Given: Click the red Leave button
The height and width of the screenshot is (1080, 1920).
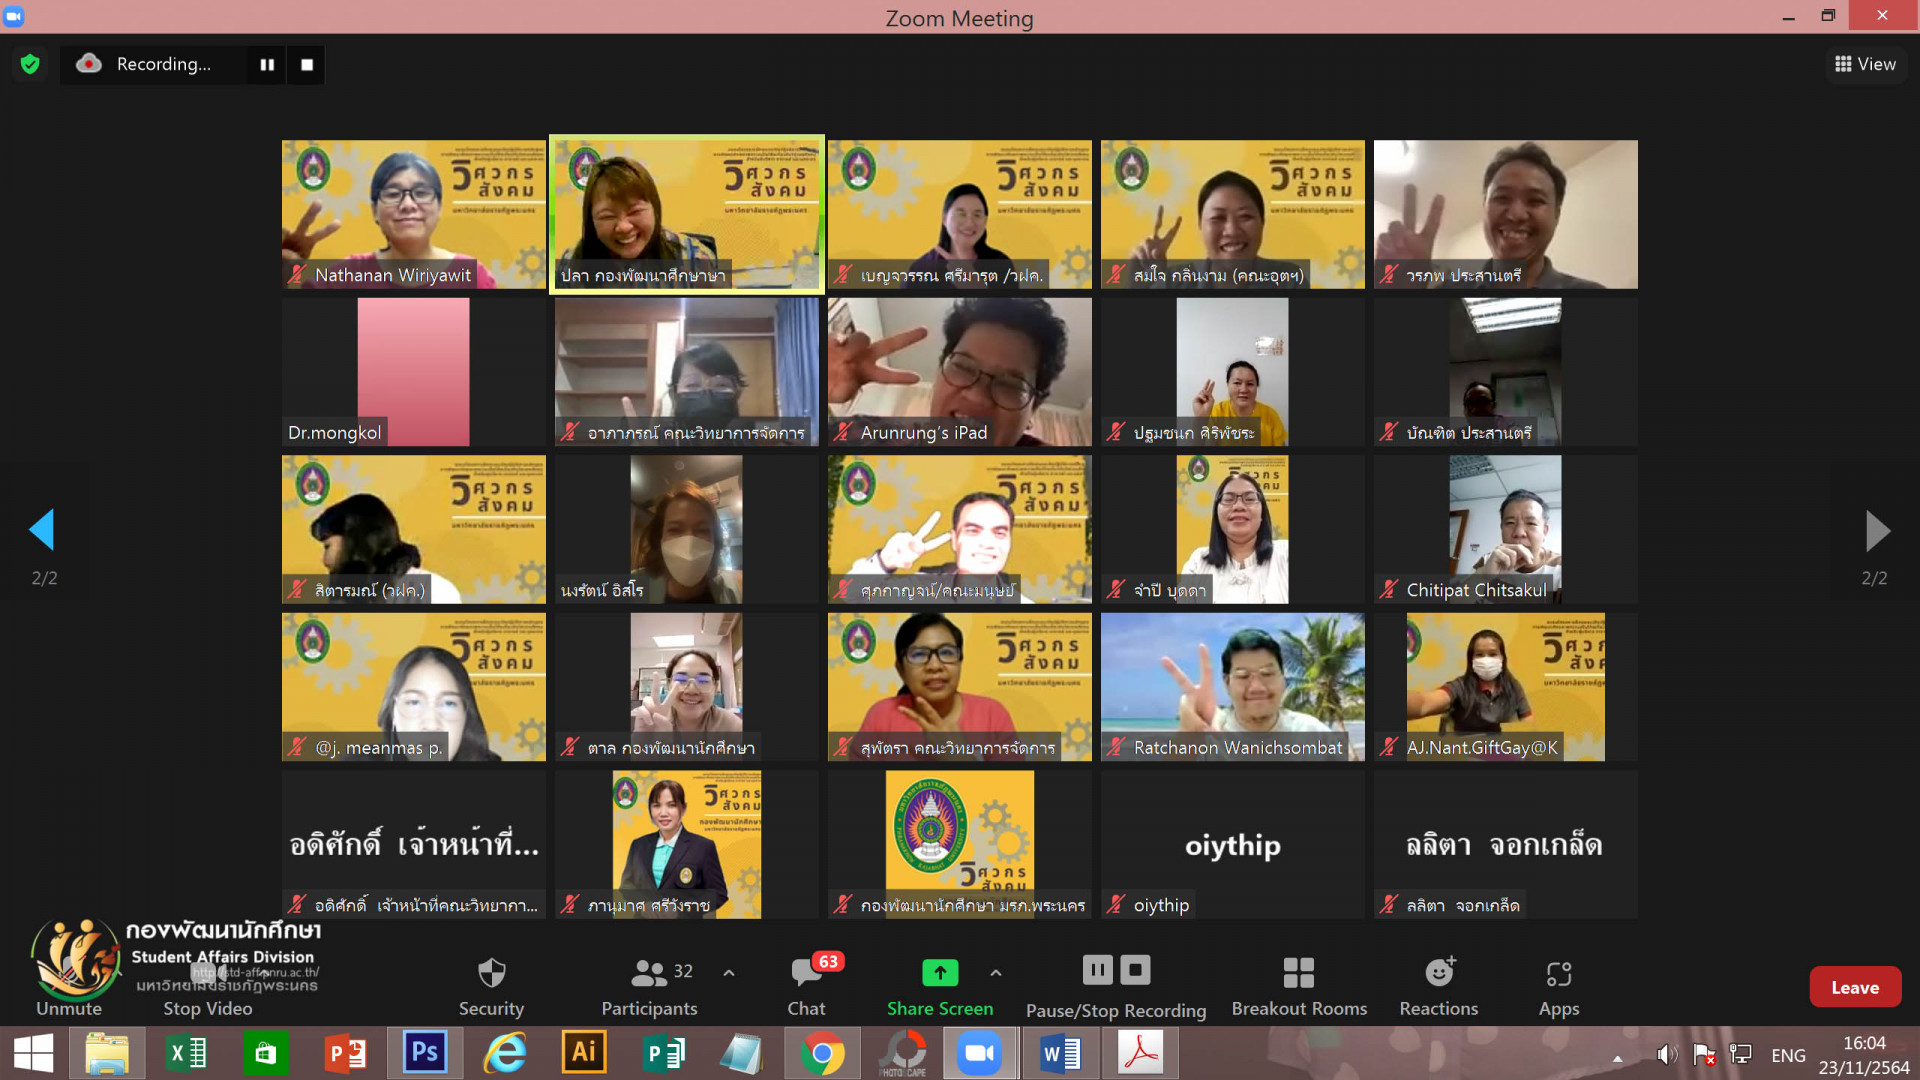Looking at the screenshot, I should 1854,987.
